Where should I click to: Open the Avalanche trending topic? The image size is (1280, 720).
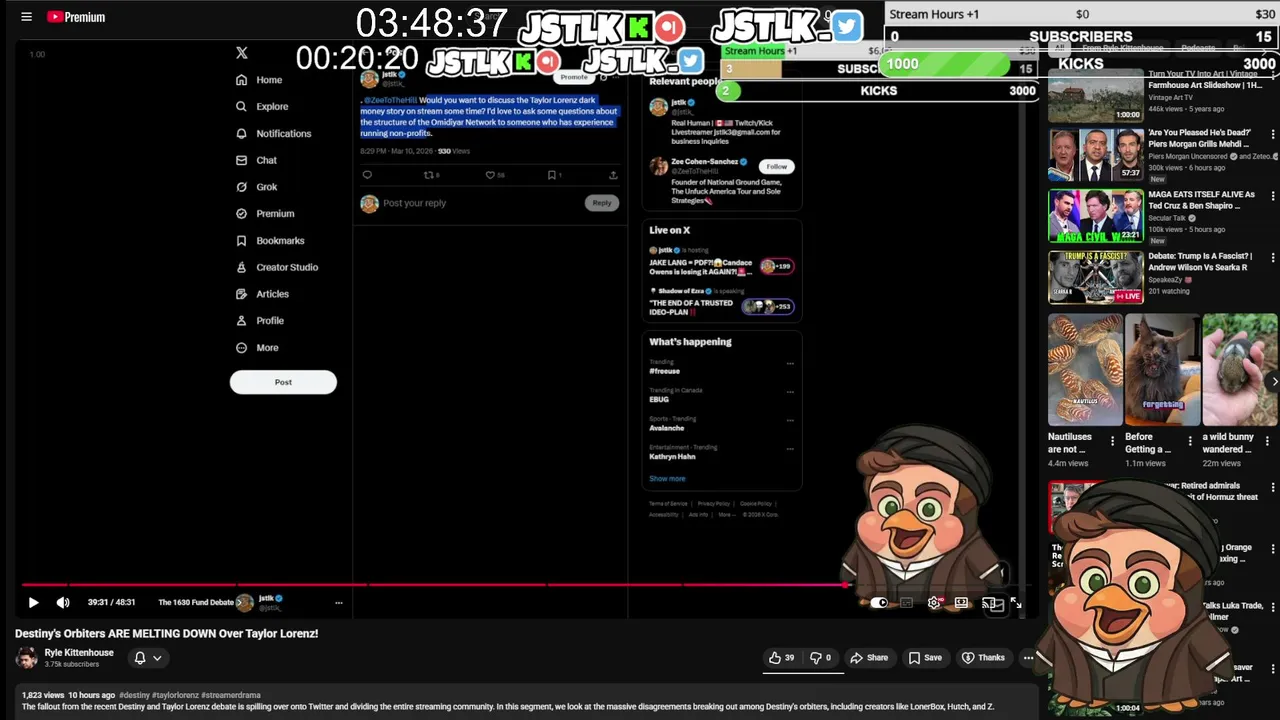pos(666,428)
